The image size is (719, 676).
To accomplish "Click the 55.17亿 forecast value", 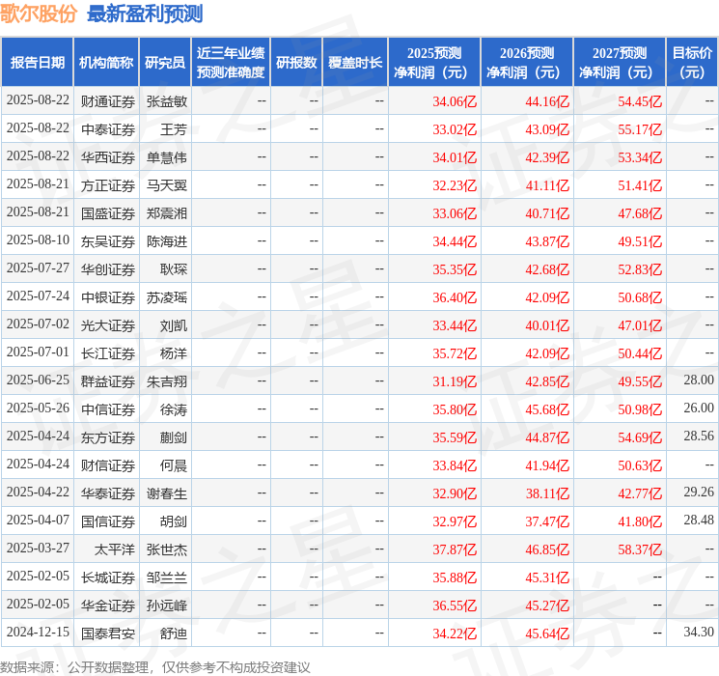I will click(x=640, y=129).
